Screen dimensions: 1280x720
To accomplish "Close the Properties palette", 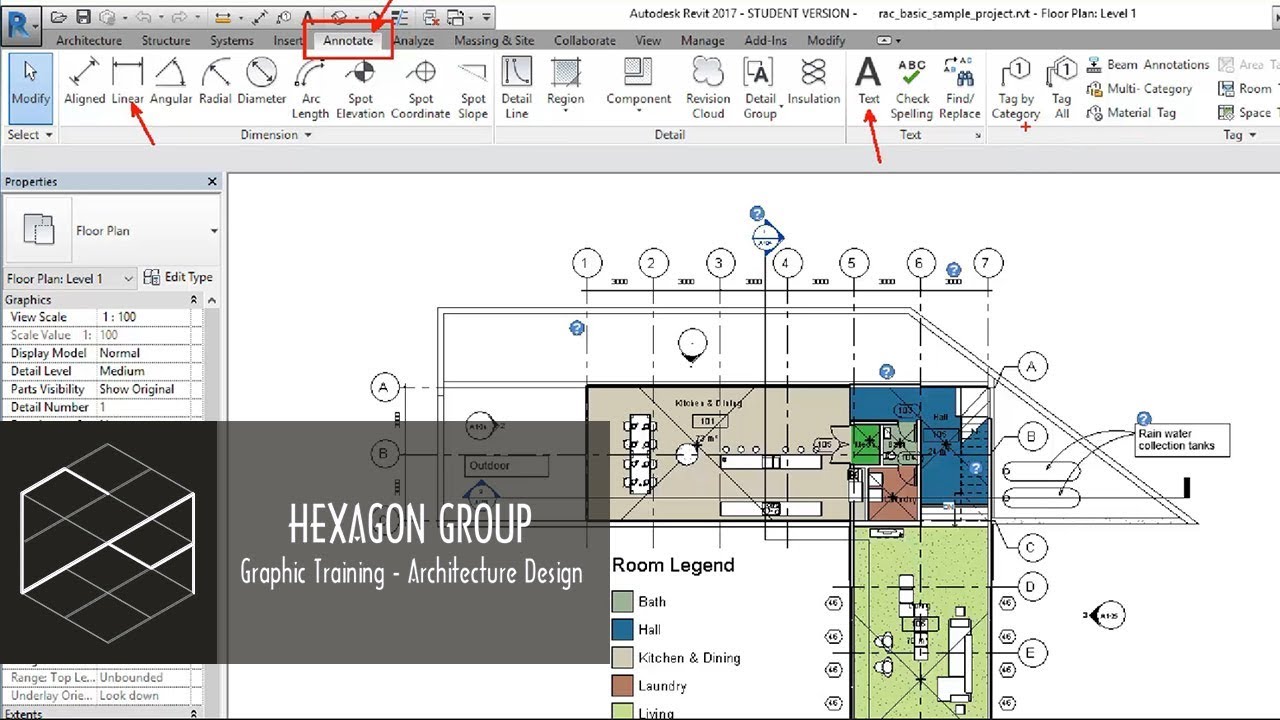I will coord(212,182).
